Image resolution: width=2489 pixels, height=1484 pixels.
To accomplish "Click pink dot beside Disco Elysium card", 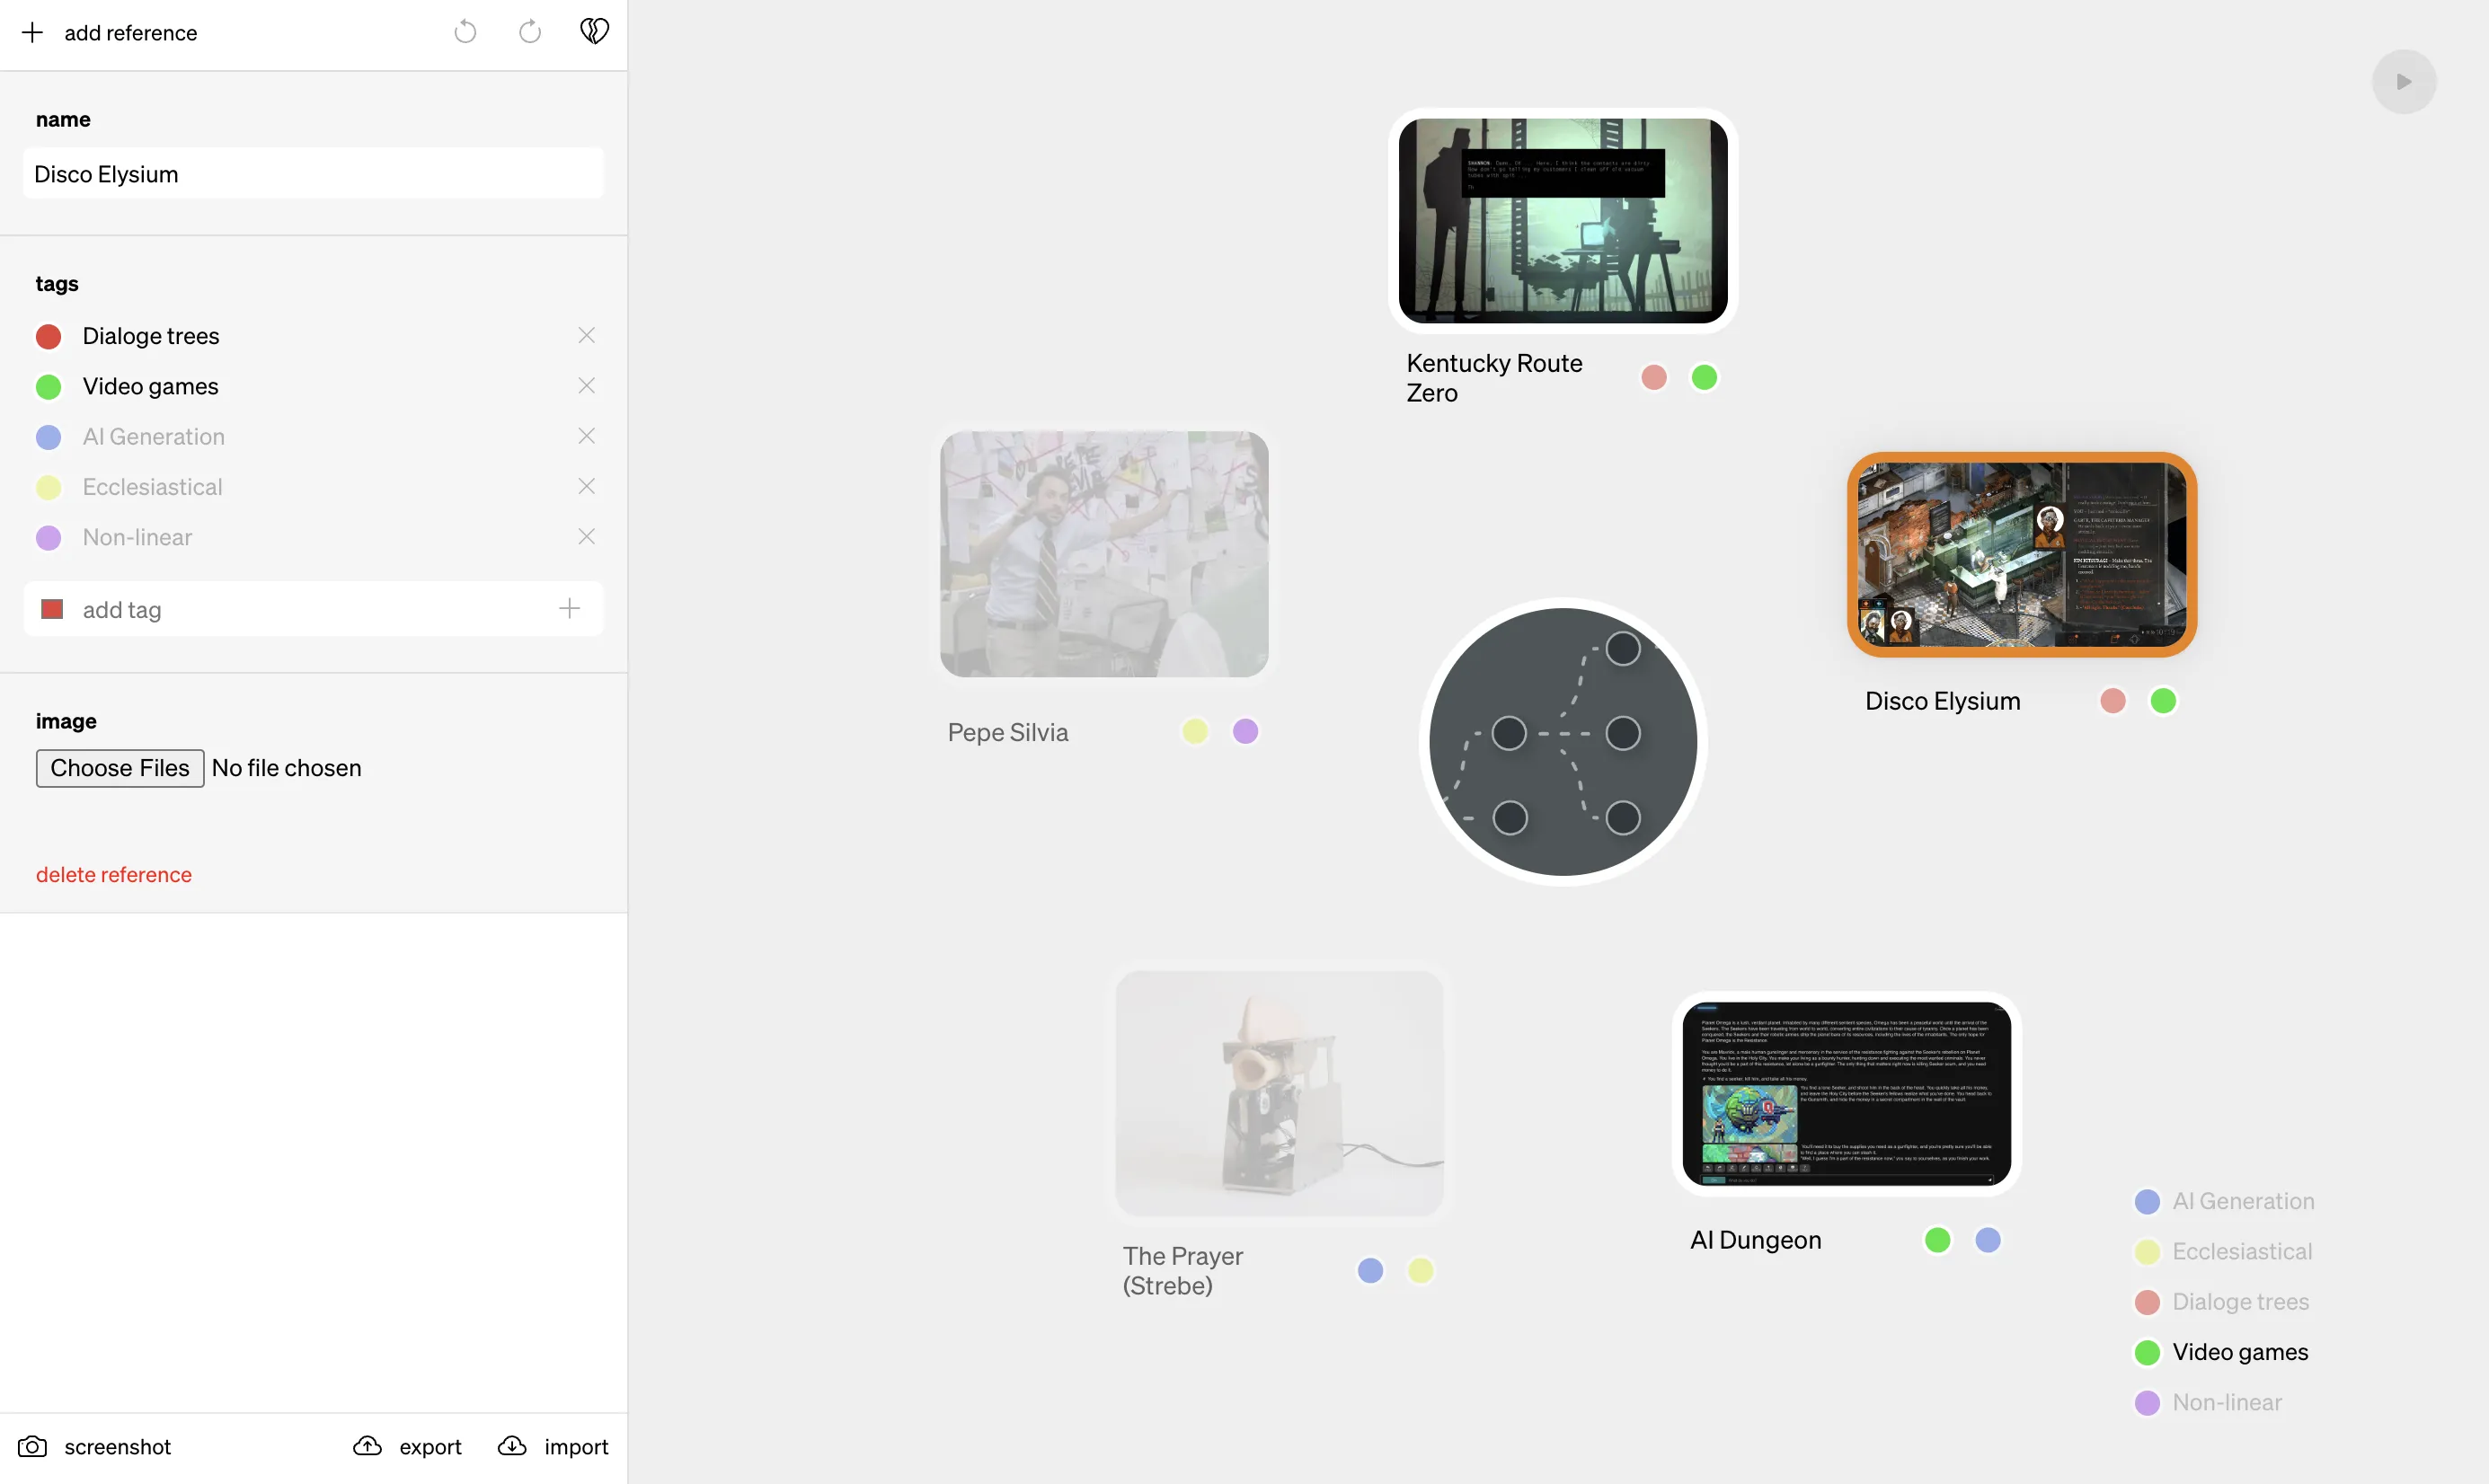I will click(2113, 701).
